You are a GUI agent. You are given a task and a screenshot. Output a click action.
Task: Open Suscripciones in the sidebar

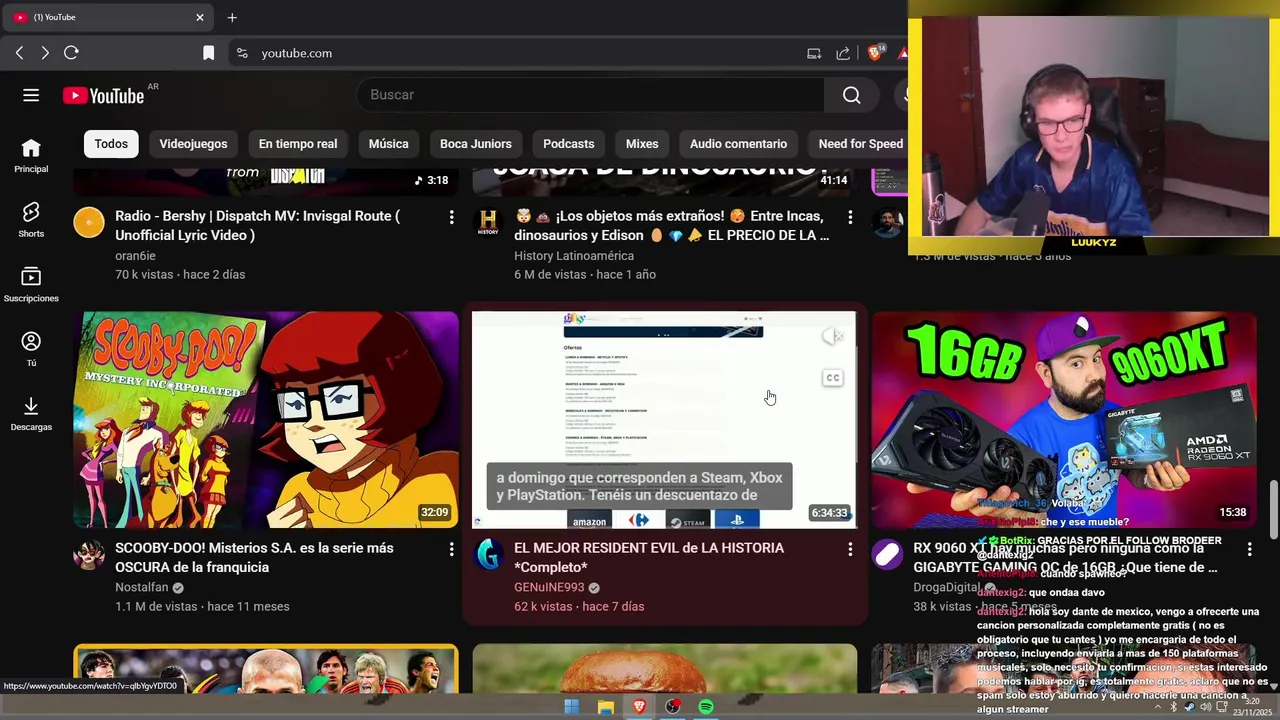pyautogui.click(x=31, y=285)
